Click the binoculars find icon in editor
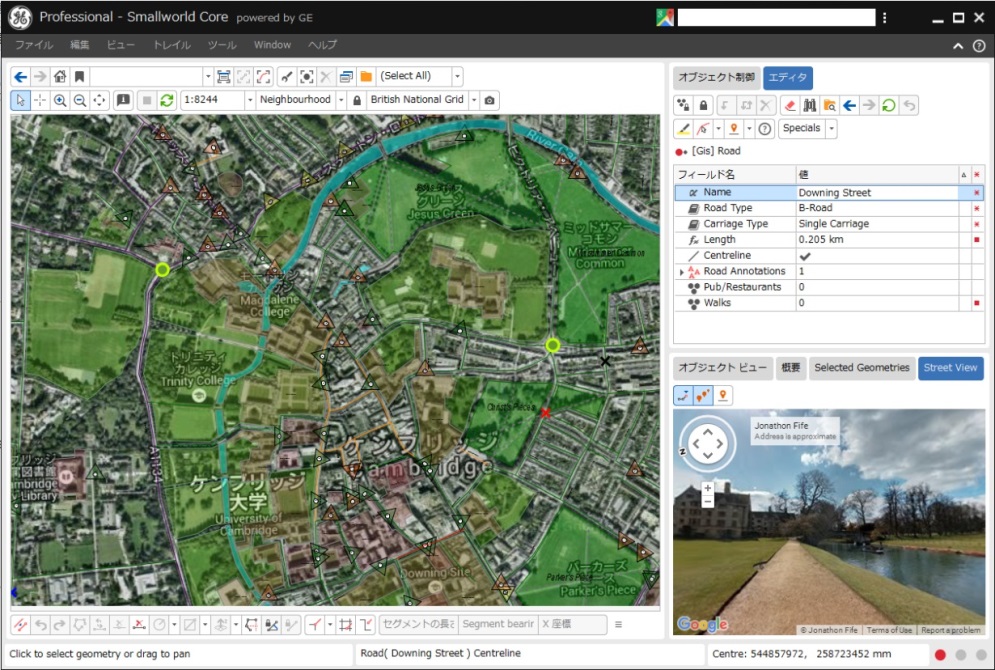The width and height of the screenshot is (995, 670). (810, 105)
